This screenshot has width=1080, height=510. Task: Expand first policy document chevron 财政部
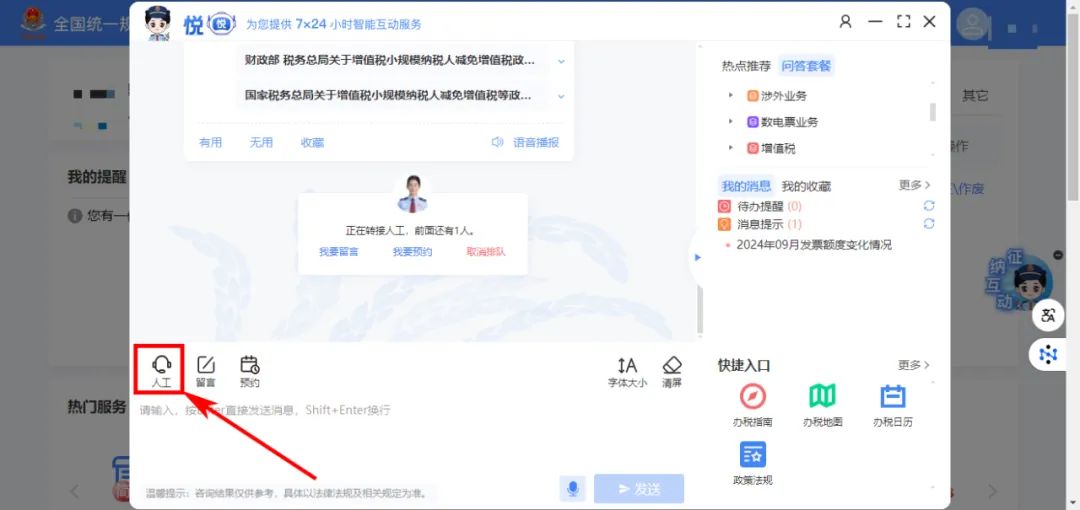(x=561, y=61)
